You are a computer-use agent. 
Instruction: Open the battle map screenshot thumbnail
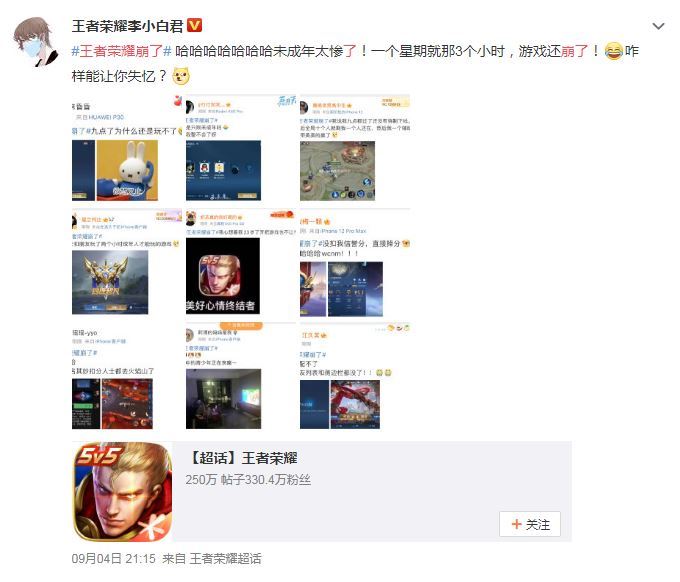click(355, 147)
